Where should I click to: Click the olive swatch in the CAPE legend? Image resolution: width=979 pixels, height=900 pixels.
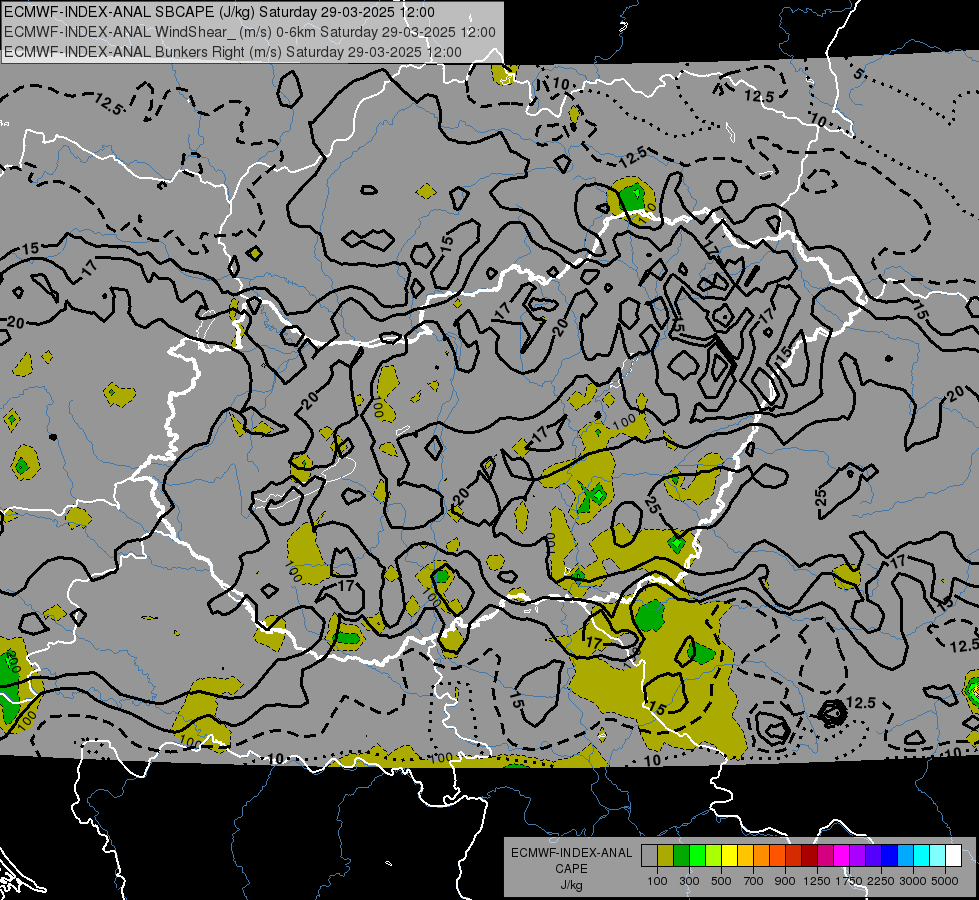tap(666, 856)
